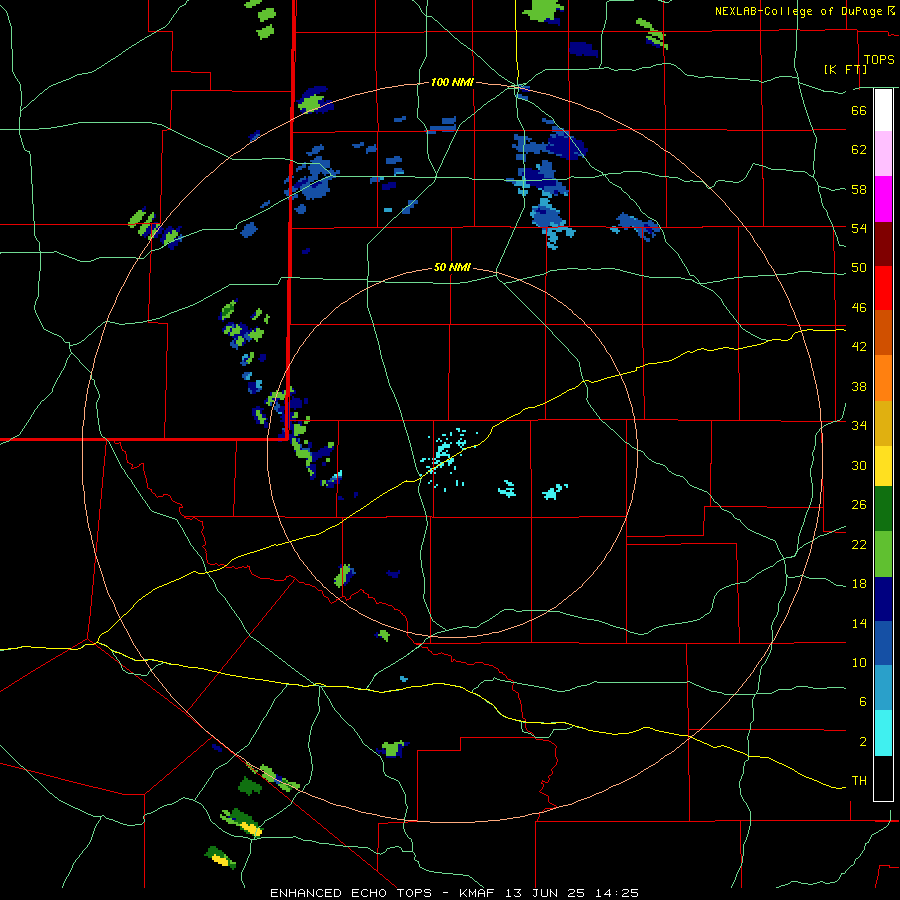Select the "14" scale label
The height and width of the screenshot is (900, 900).
coord(859,623)
